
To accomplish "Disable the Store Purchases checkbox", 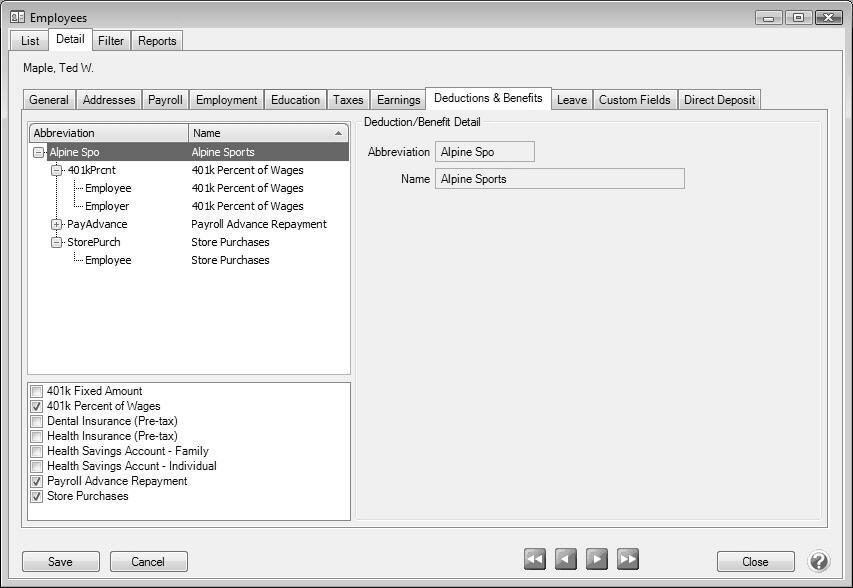I will pyautogui.click(x=36, y=496).
